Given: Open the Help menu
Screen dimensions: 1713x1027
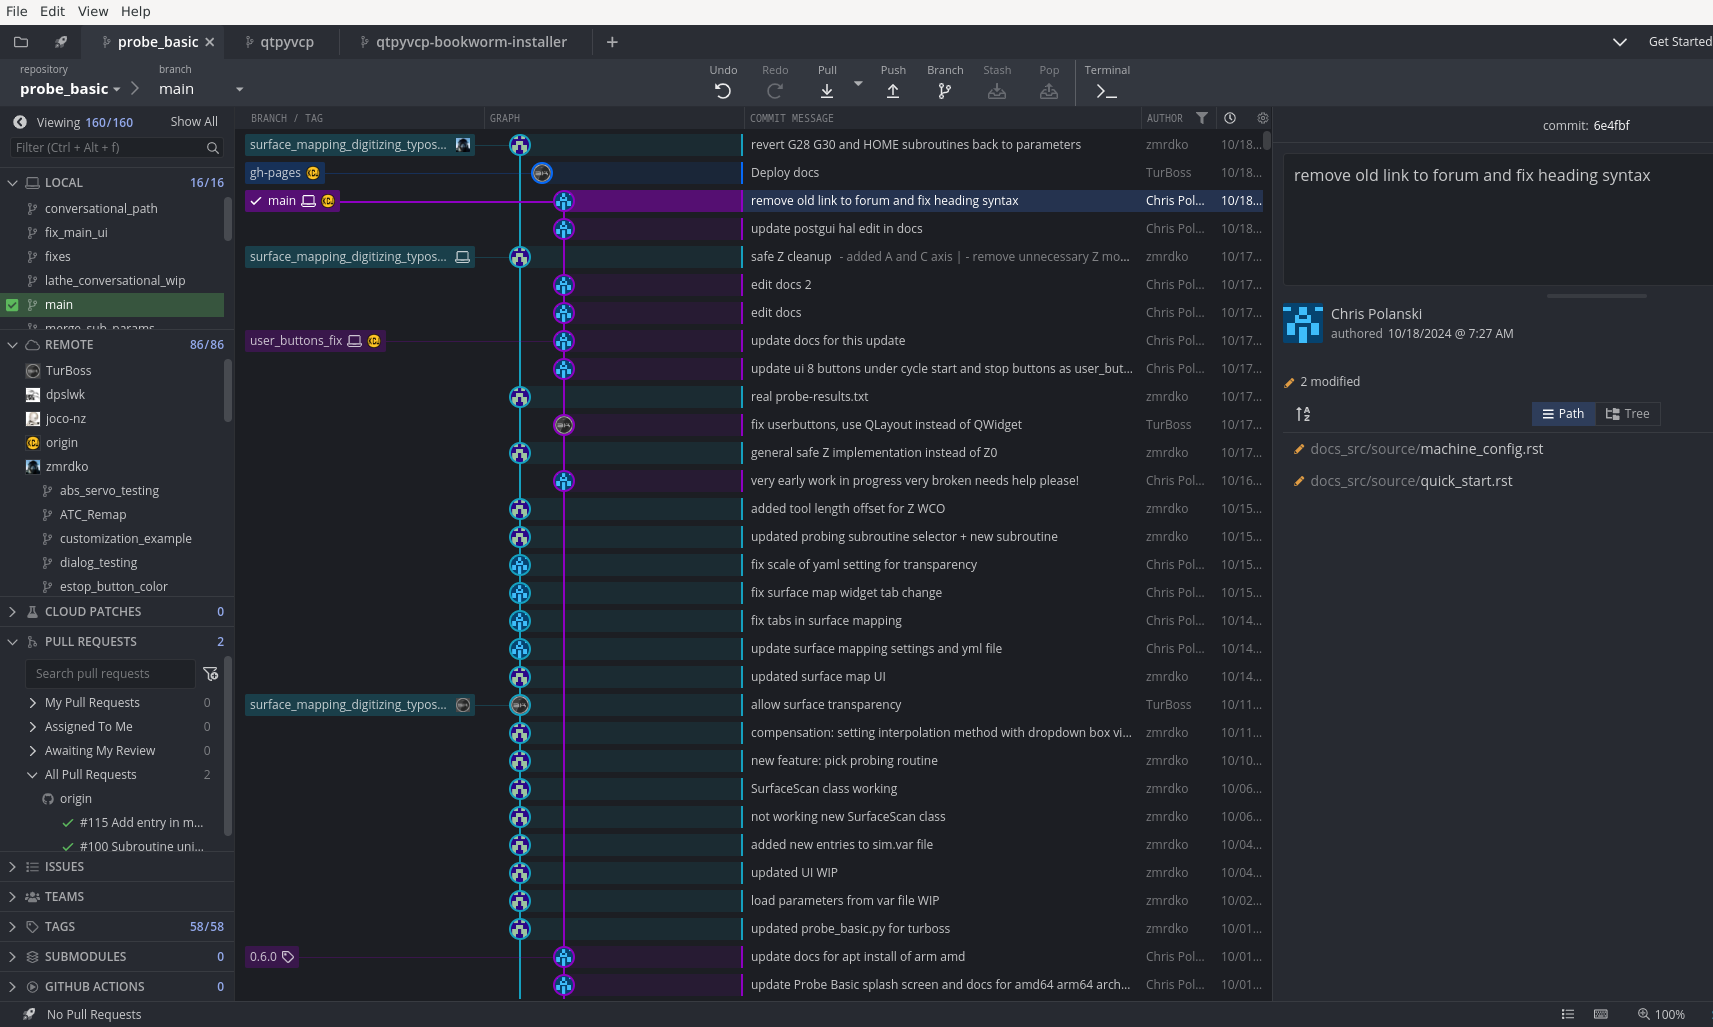Looking at the screenshot, I should click(x=136, y=11).
